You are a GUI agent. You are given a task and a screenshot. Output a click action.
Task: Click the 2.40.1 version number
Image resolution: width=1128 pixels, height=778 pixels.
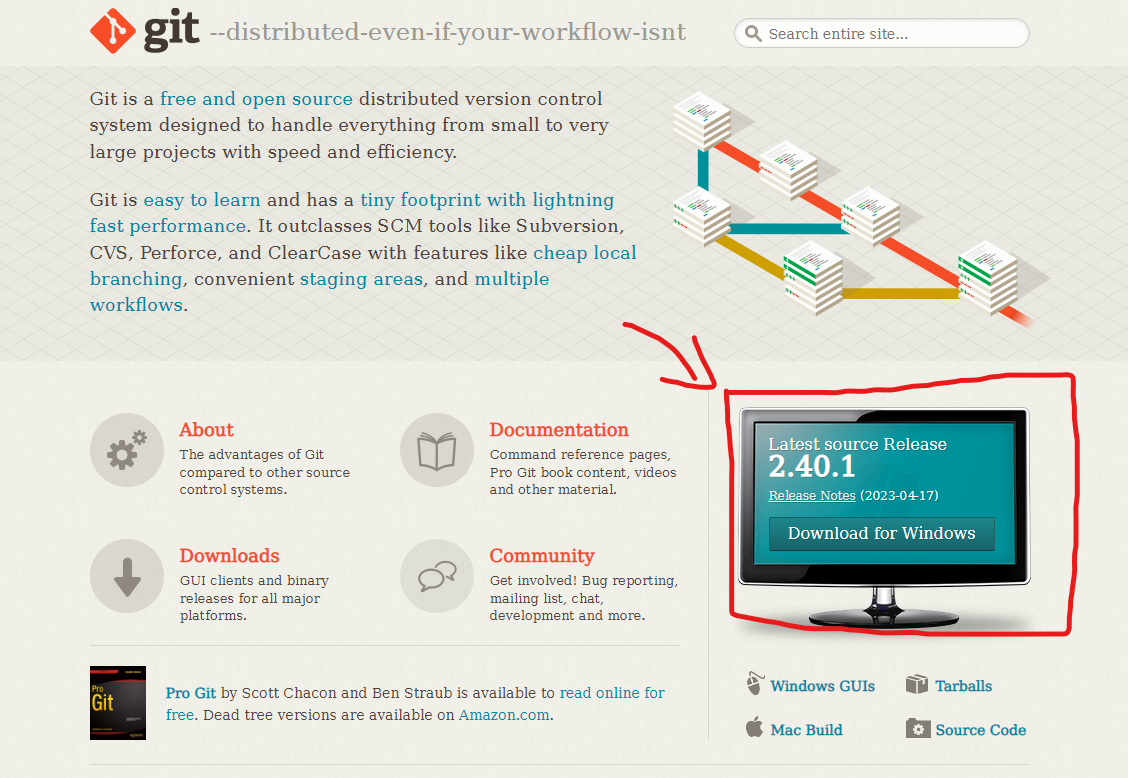[x=811, y=467]
